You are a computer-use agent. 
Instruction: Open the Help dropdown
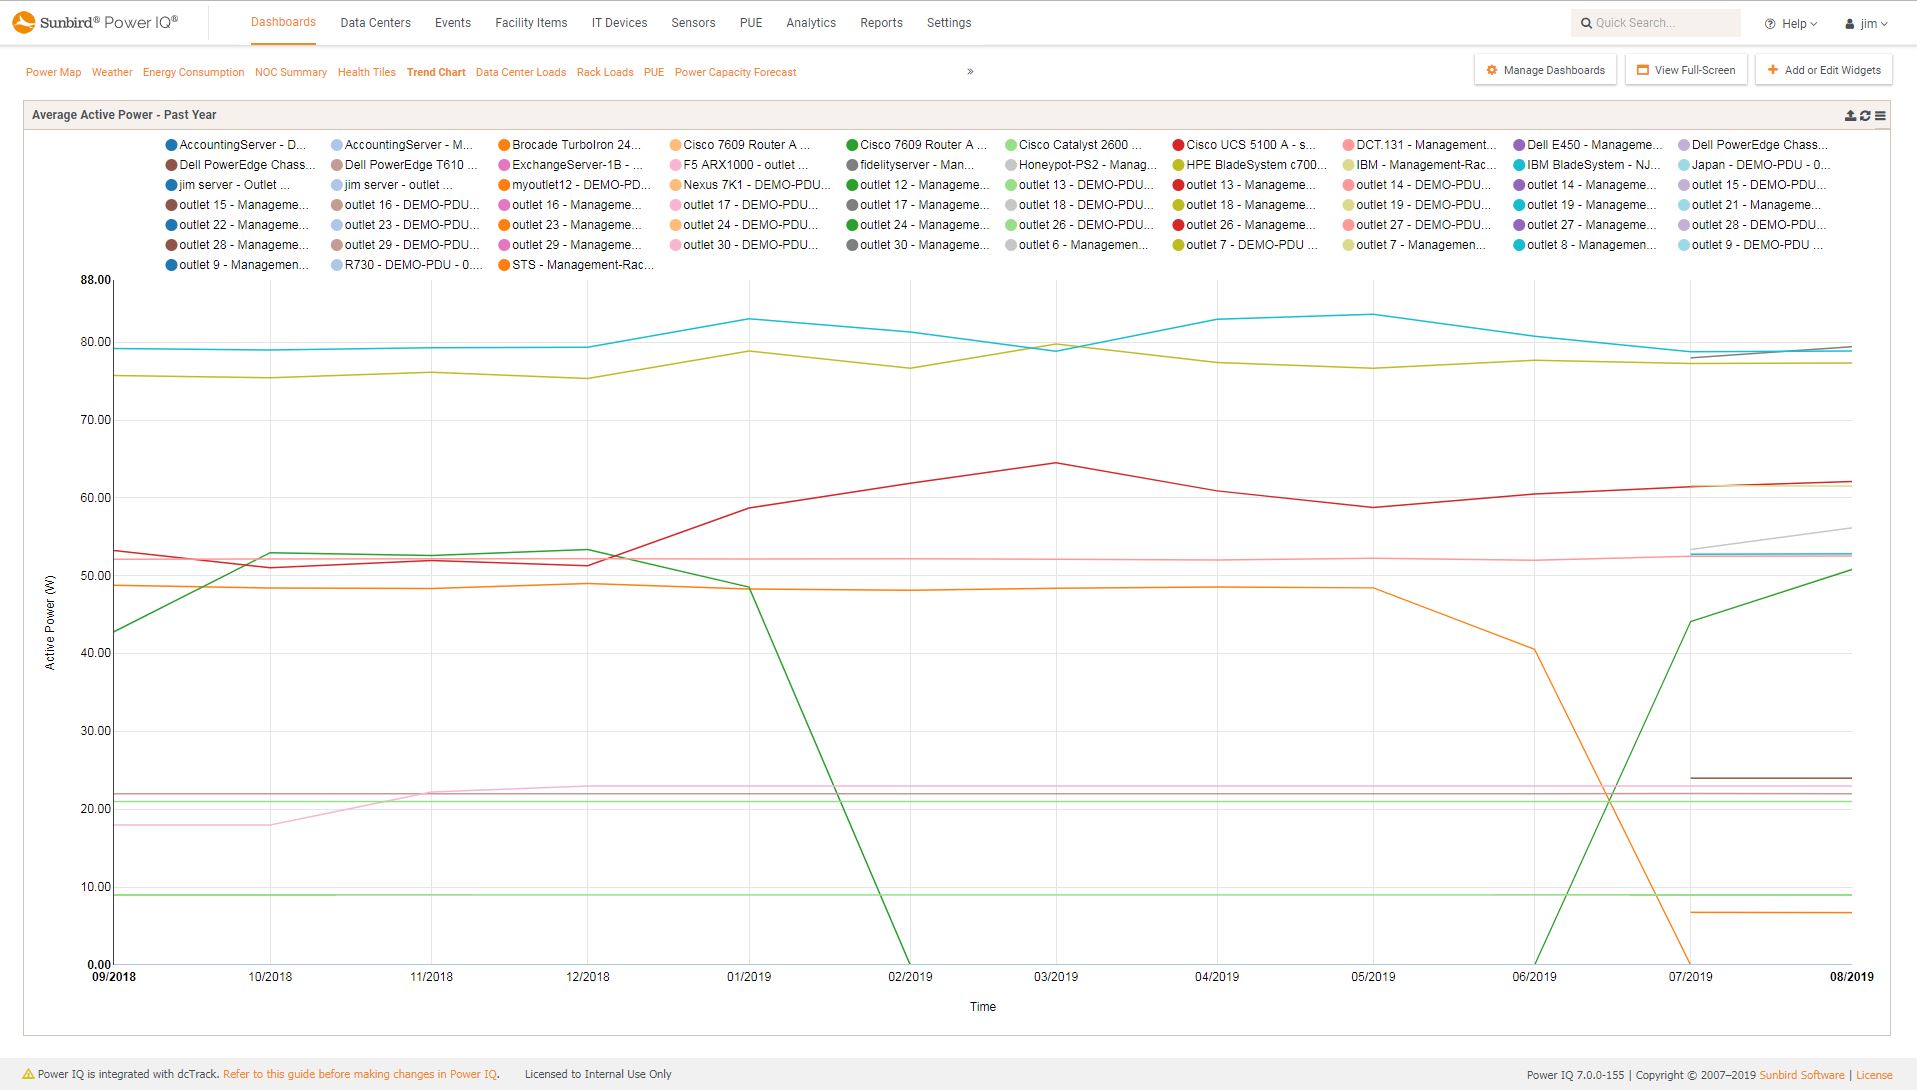pos(1790,22)
